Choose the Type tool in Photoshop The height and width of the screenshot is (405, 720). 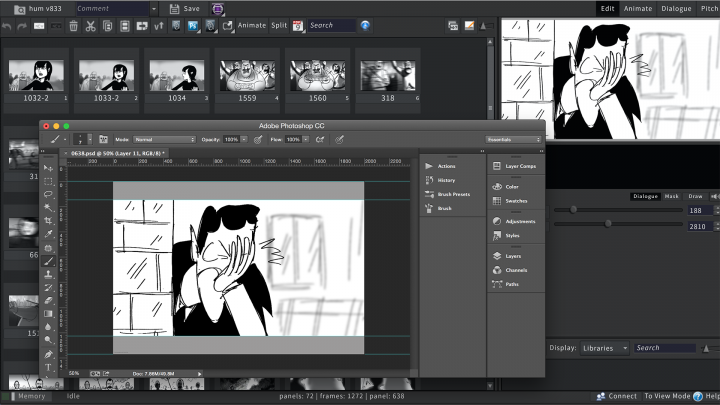coord(48,367)
